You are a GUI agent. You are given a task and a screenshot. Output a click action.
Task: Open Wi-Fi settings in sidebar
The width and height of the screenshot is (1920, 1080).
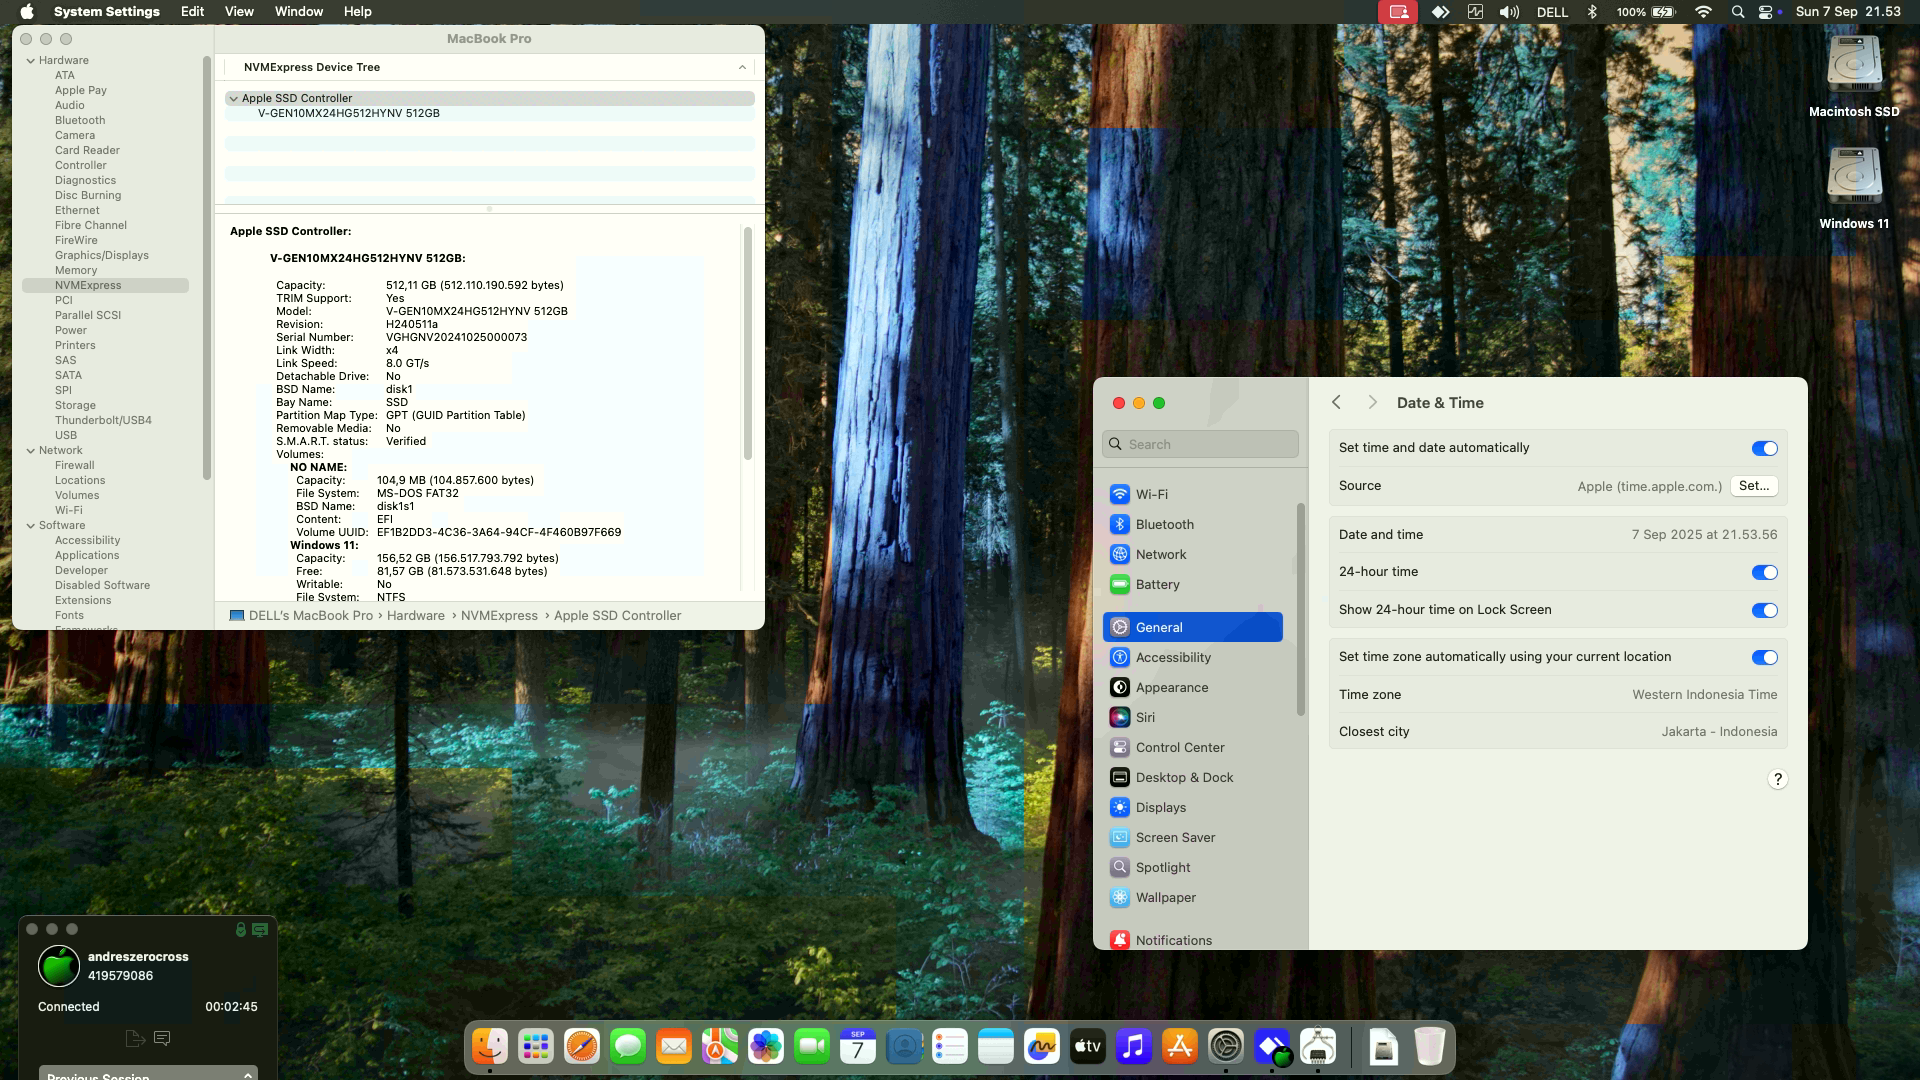(1192, 494)
